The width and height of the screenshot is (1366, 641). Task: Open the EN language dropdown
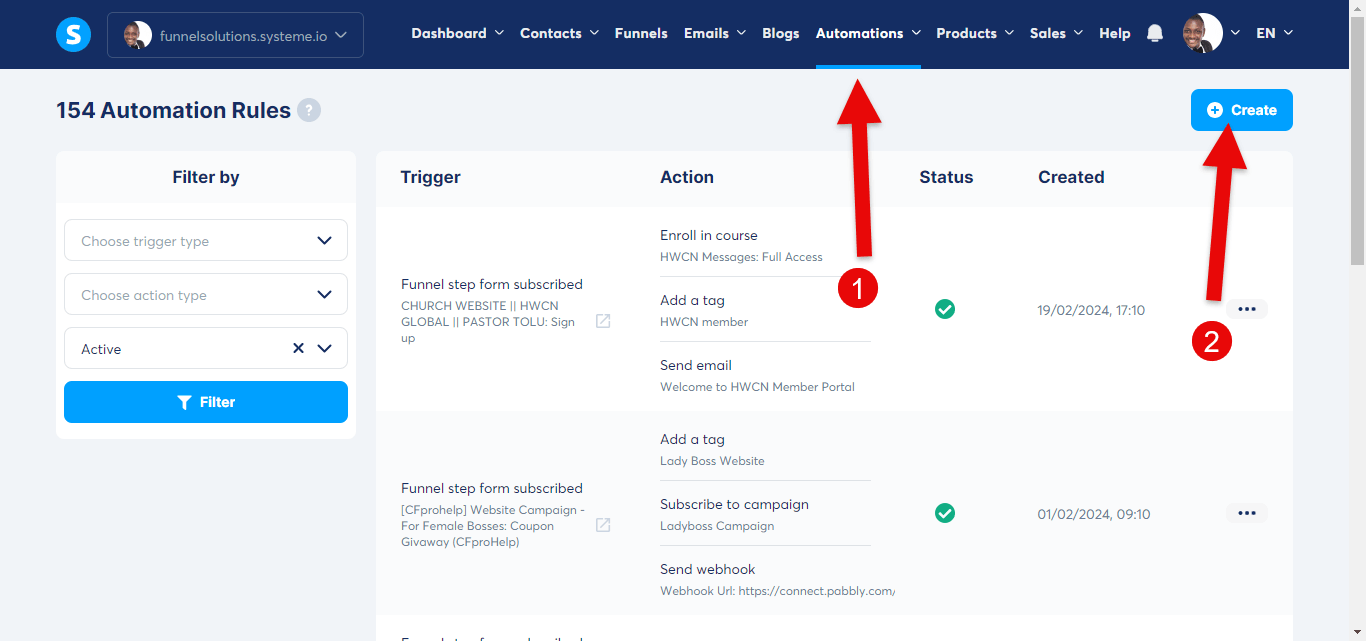pos(1274,33)
